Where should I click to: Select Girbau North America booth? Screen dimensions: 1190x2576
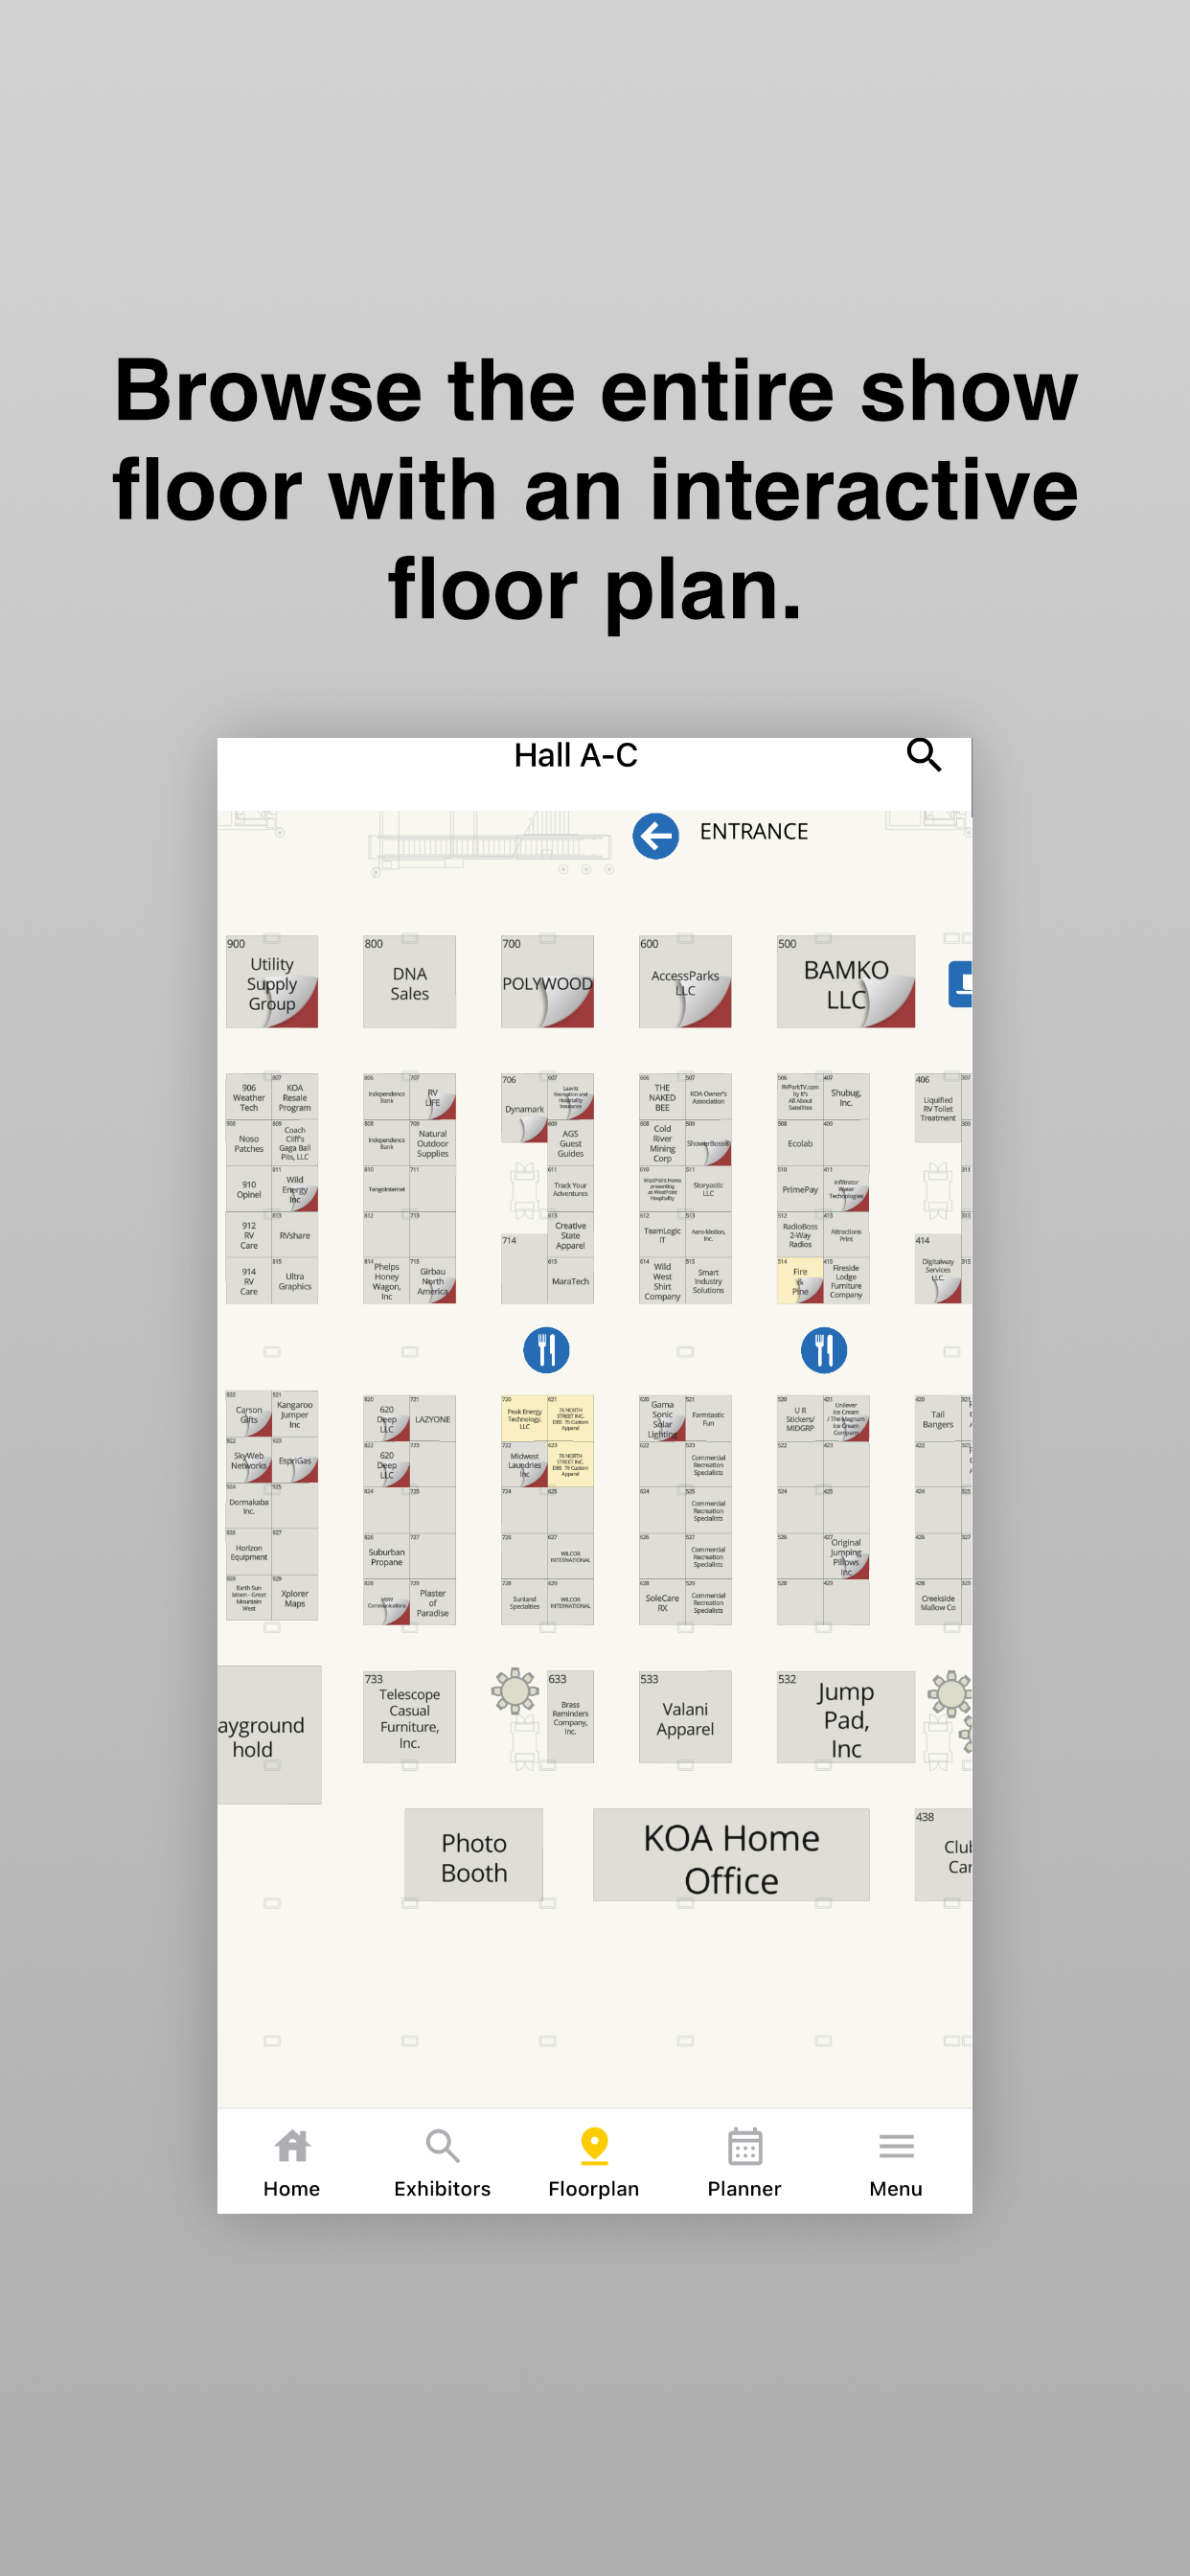432,1281
